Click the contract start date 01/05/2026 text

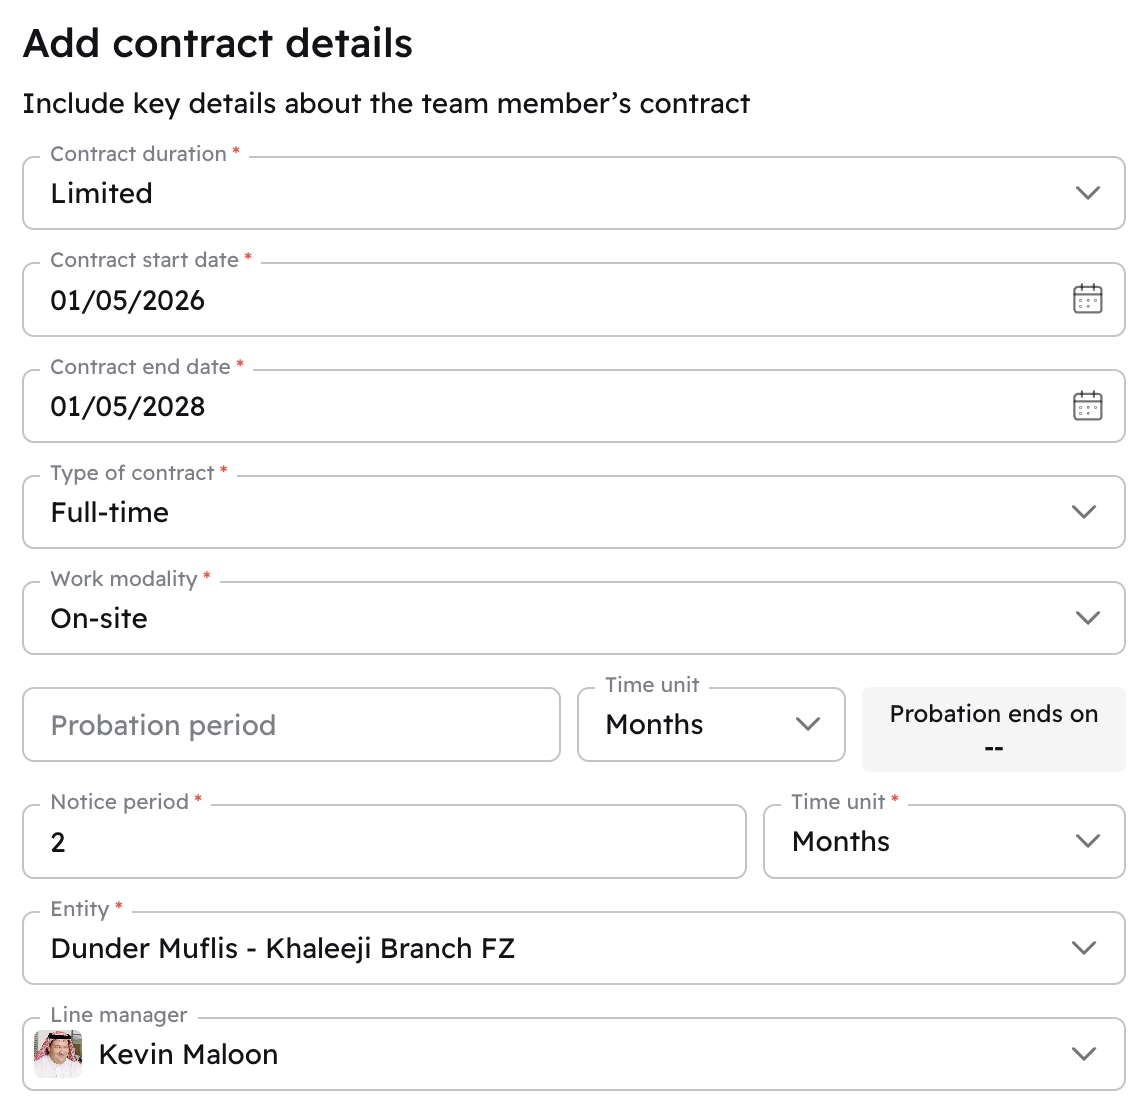pos(128,300)
